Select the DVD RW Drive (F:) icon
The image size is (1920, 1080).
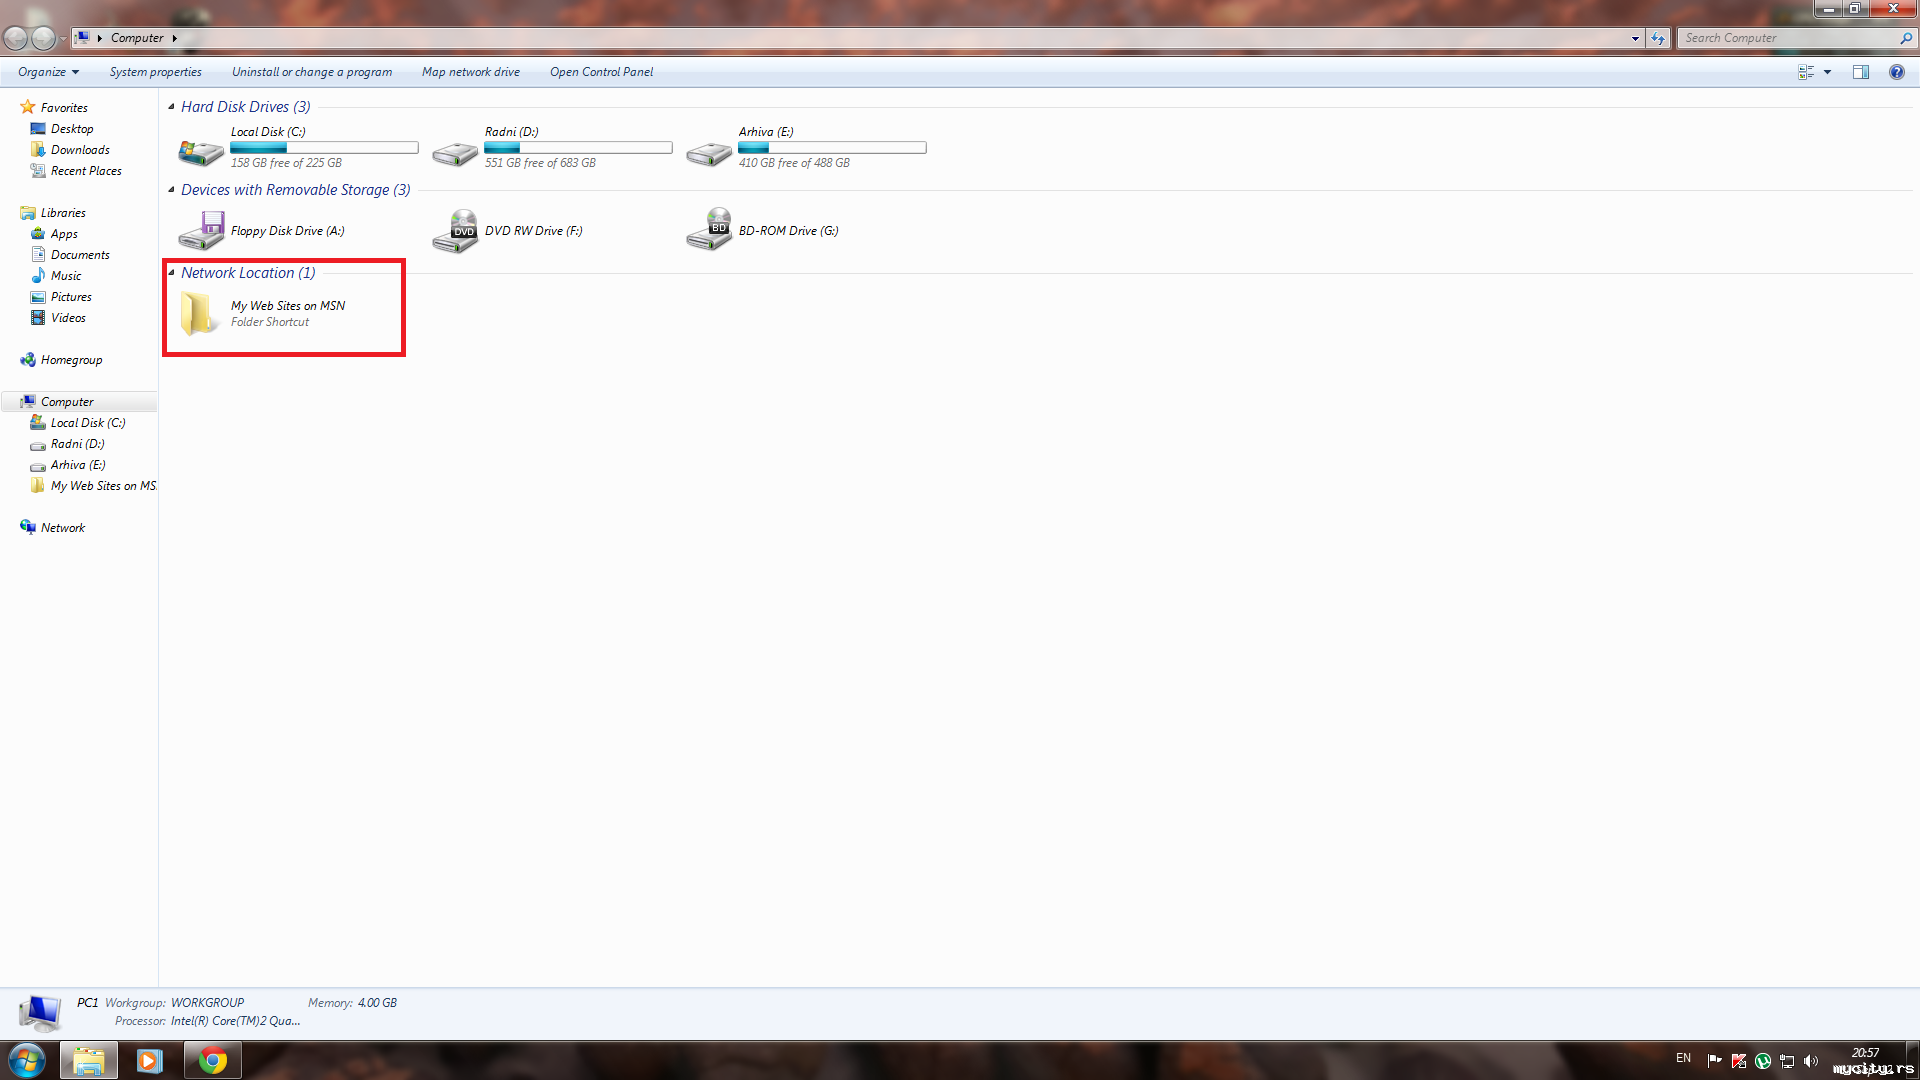point(455,231)
